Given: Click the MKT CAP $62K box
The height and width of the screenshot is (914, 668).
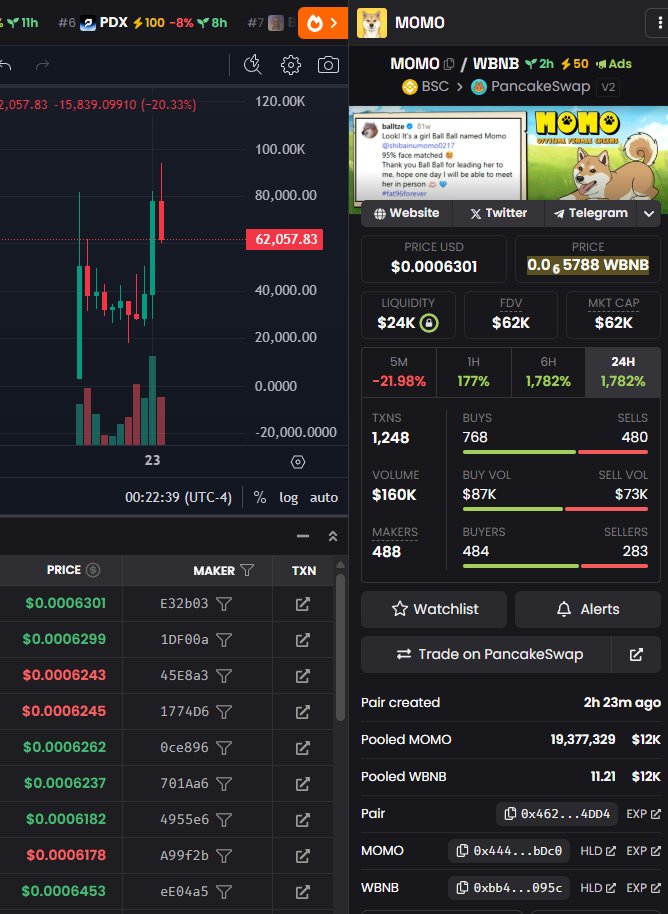Looking at the screenshot, I should pyautogui.click(x=613, y=315).
